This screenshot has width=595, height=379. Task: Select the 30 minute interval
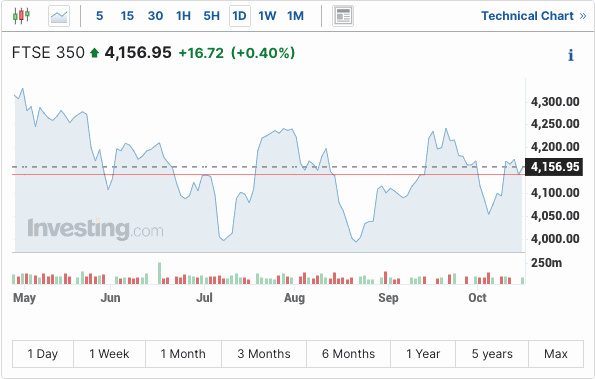[155, 16]
